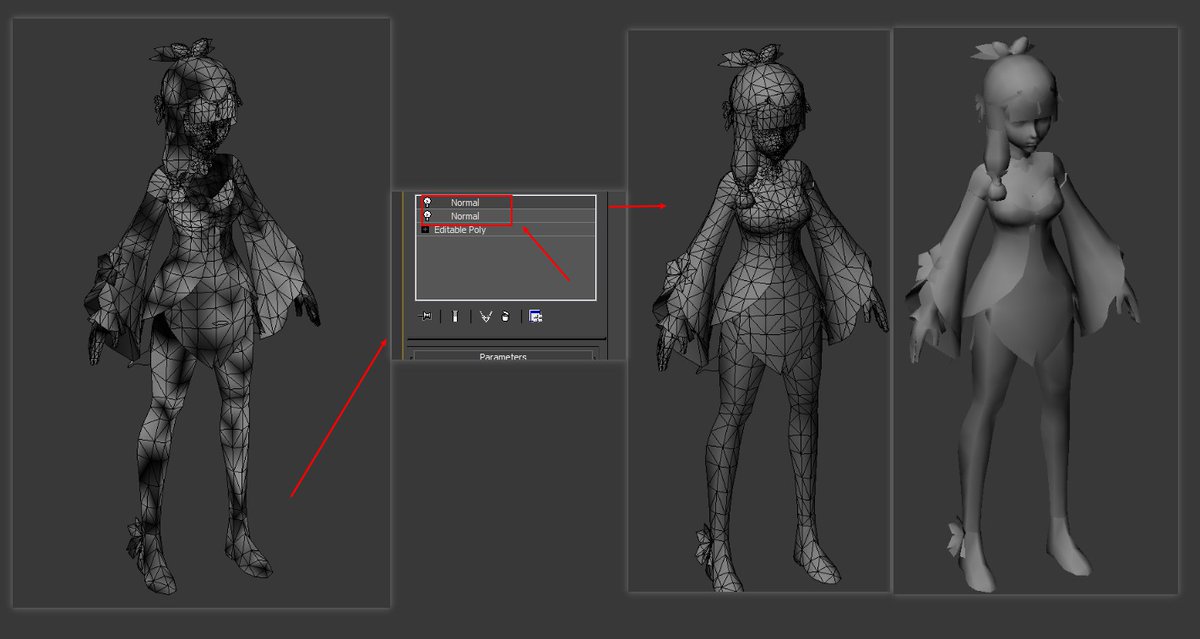Click Make Unique icon
This screenshot has height=639, width=1200.
[x=486, y=316]
